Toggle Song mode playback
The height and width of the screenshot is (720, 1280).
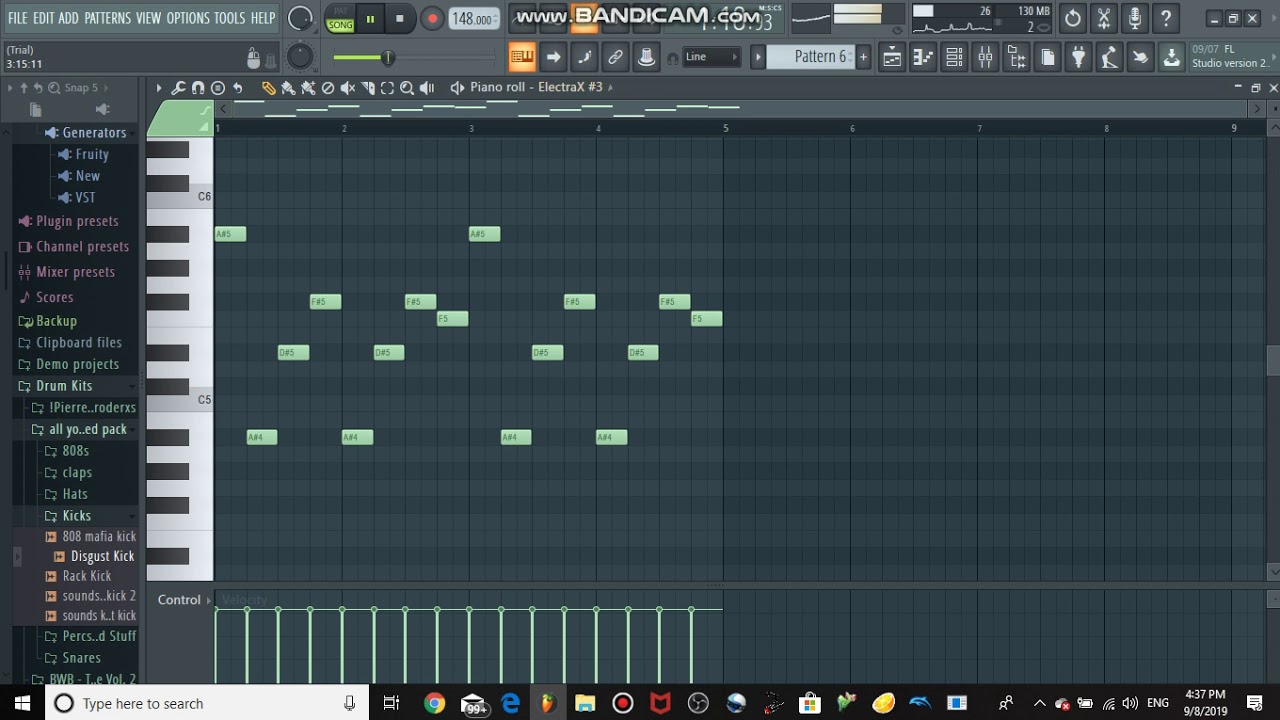click(340, 25)
